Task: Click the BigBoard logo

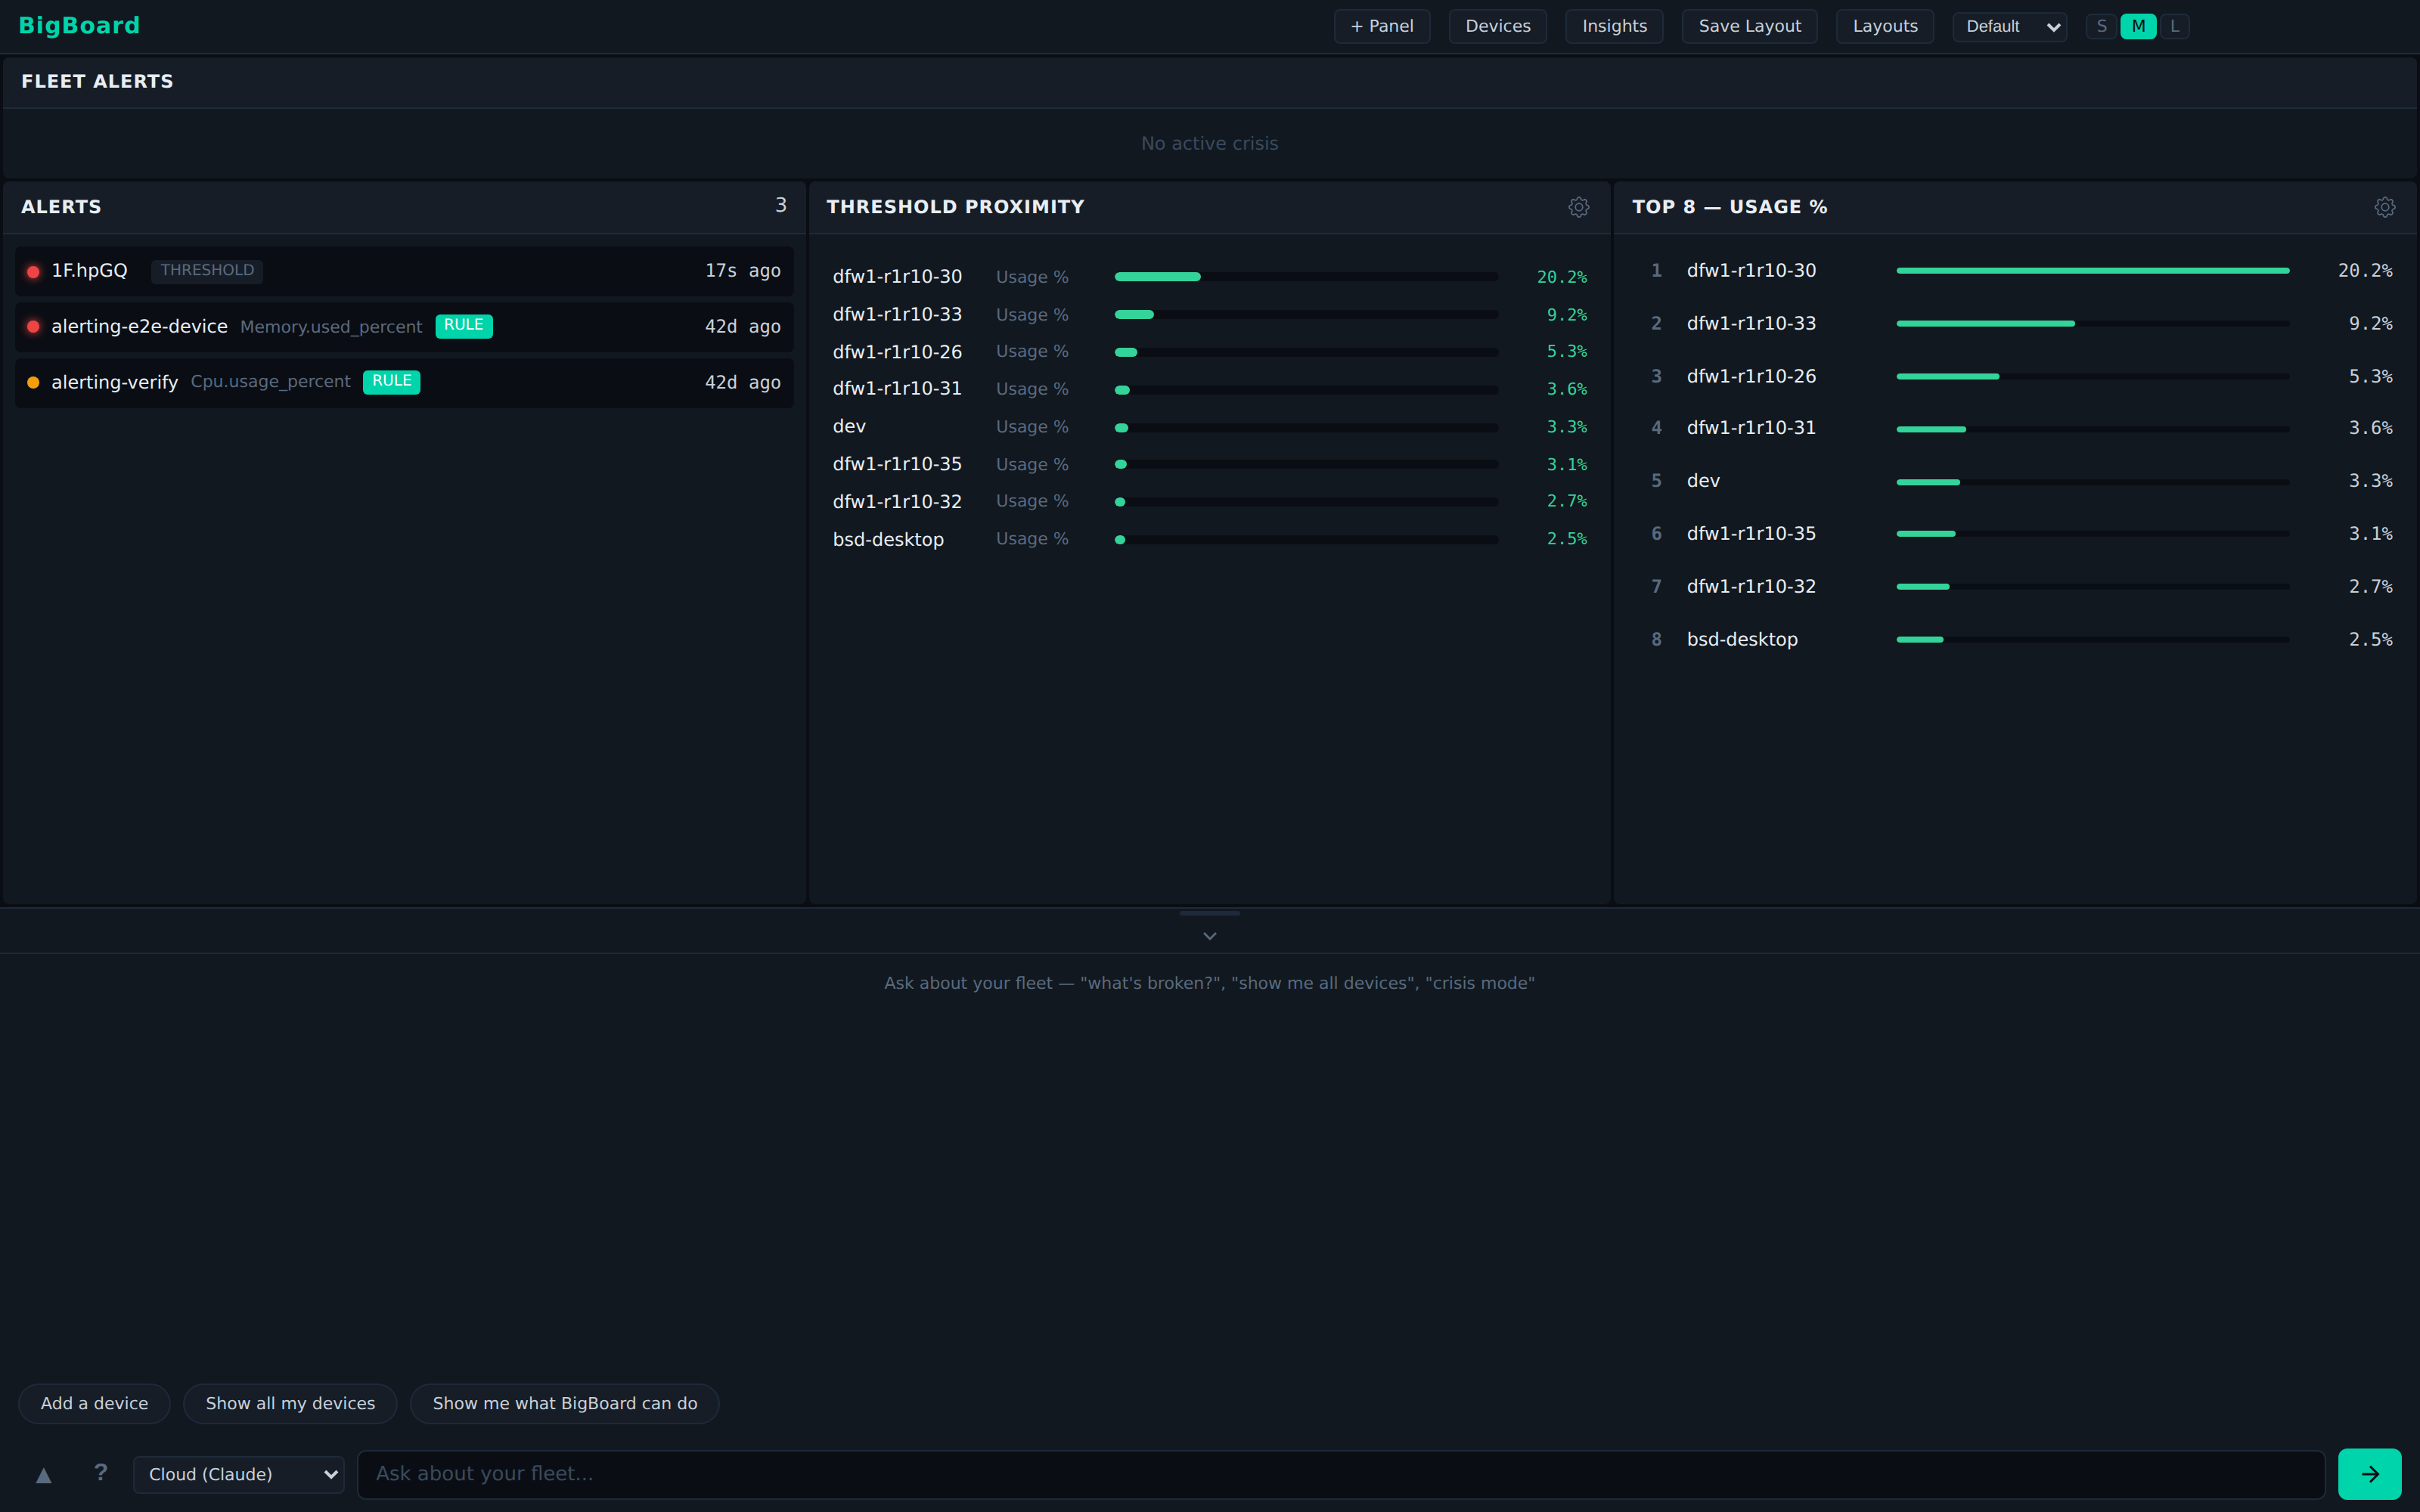Action: click(x=79, y=26)
